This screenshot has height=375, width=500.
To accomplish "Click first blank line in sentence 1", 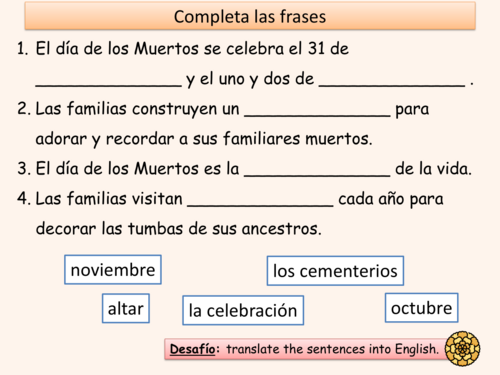I will pos(109,86).
